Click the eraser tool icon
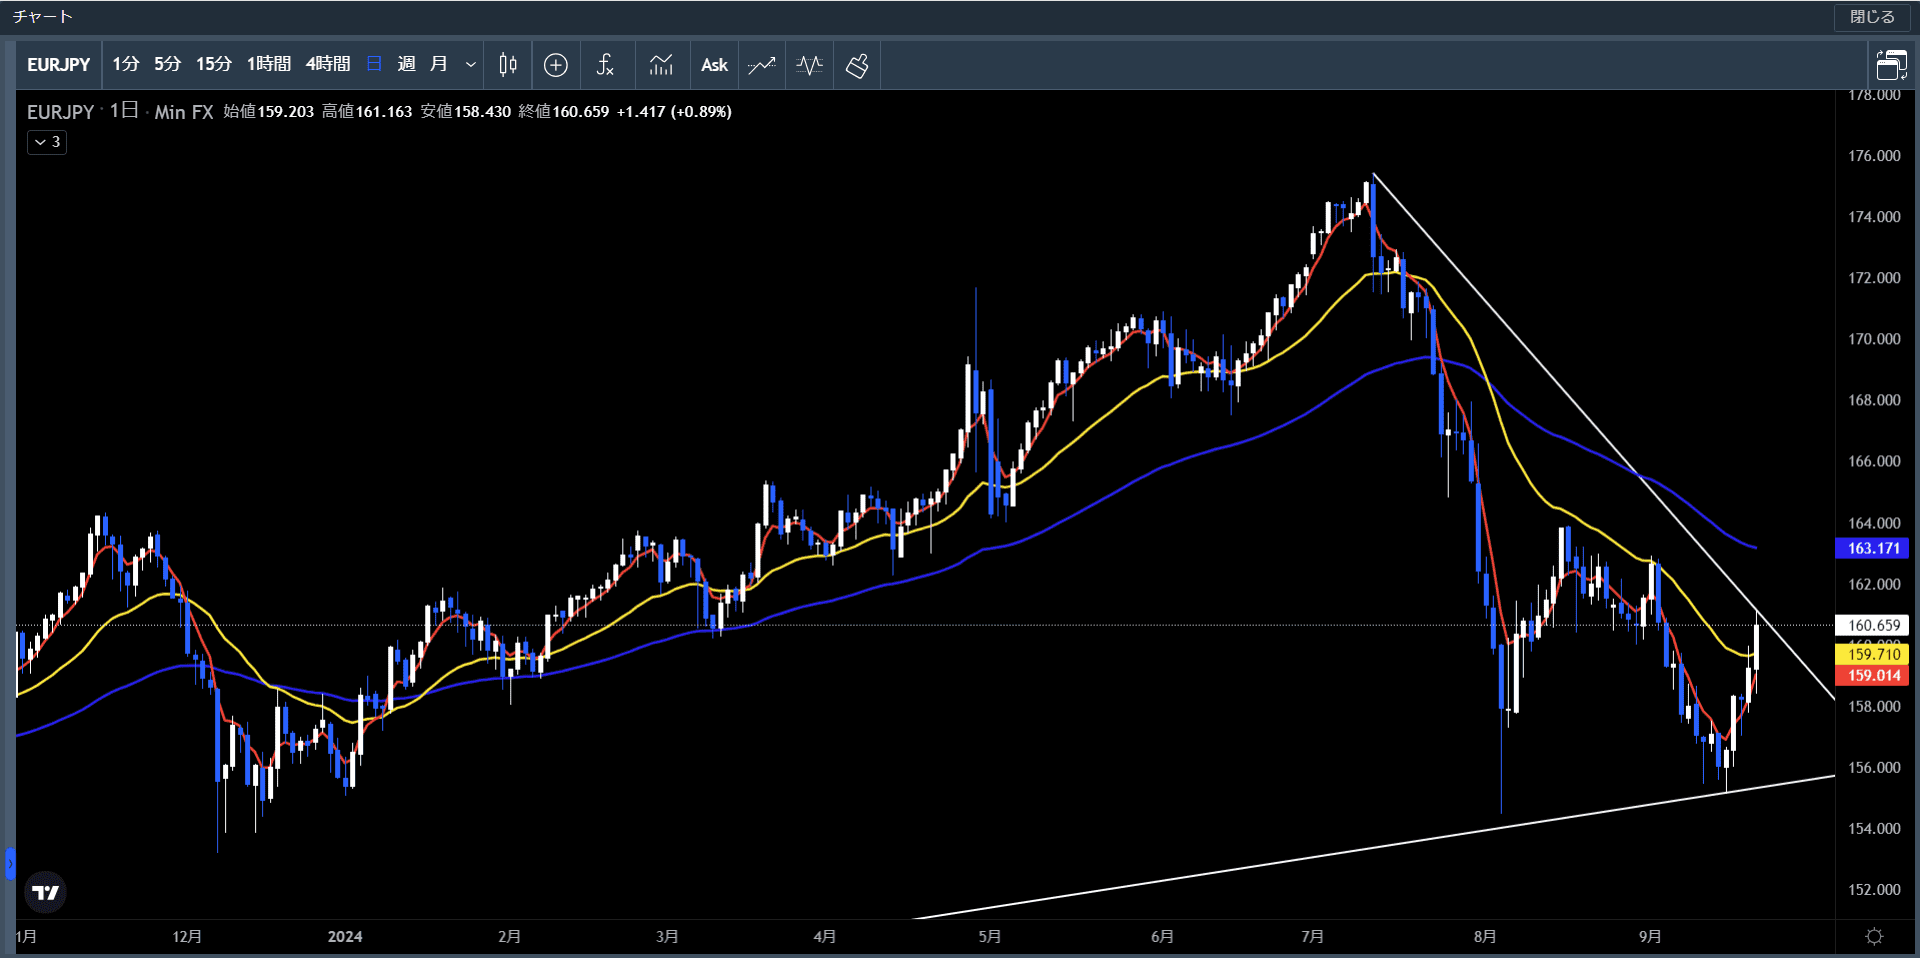Viewport: 1920px width, 958px height. point(857,65)
